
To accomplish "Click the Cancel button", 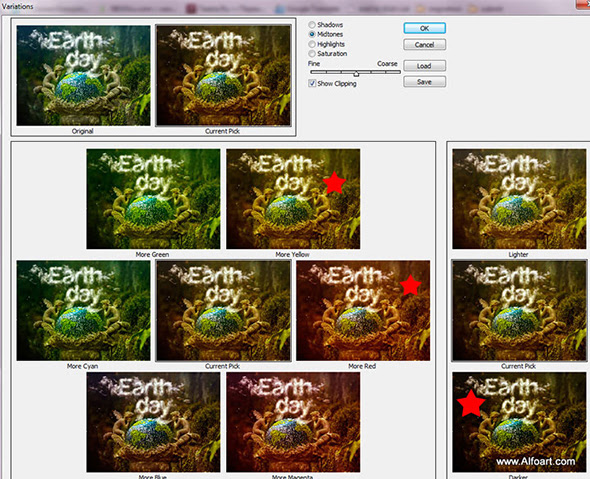I will click(424, 45).
